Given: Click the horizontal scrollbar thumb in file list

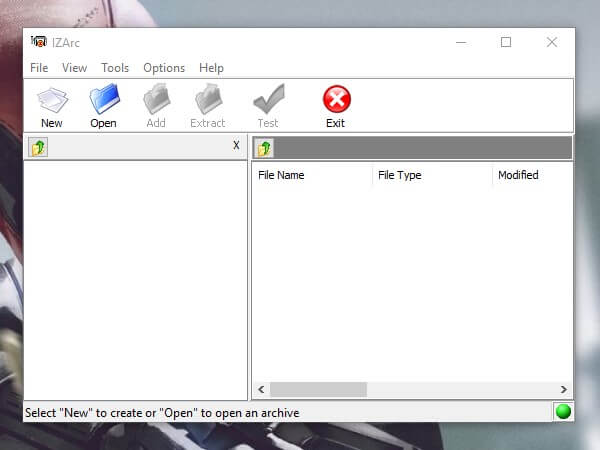Looking at the screenshot, I should coord(318,390).
